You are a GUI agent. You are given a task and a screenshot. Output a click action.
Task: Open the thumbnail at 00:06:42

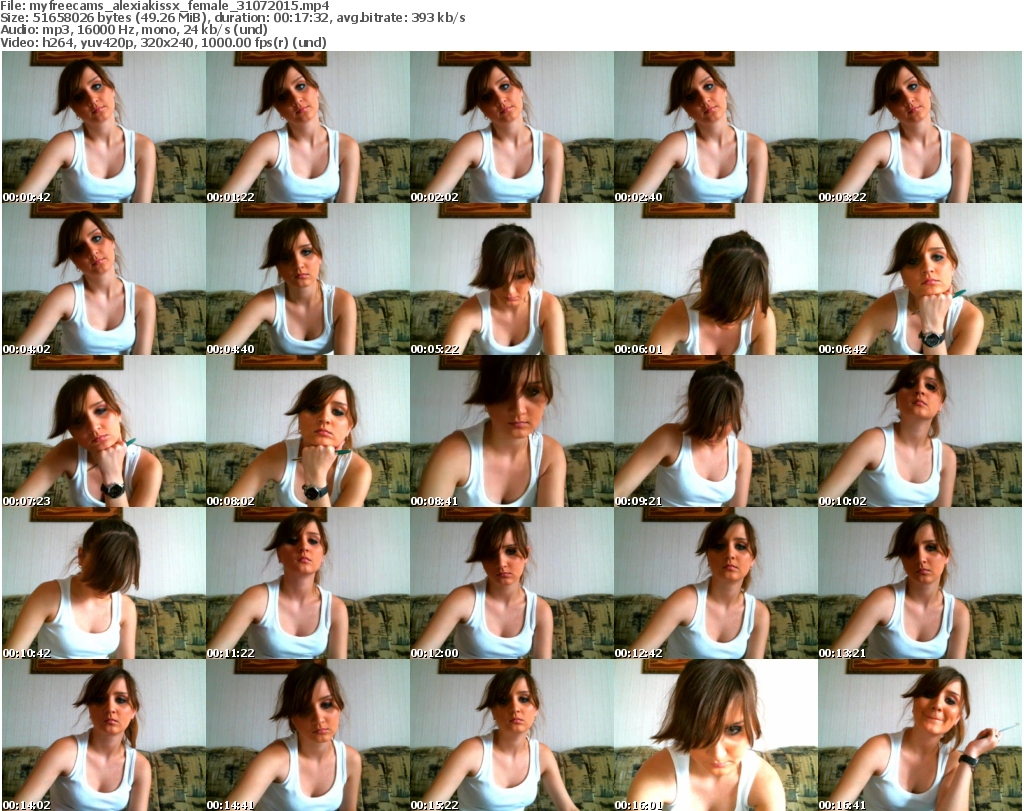pos(920,279)
